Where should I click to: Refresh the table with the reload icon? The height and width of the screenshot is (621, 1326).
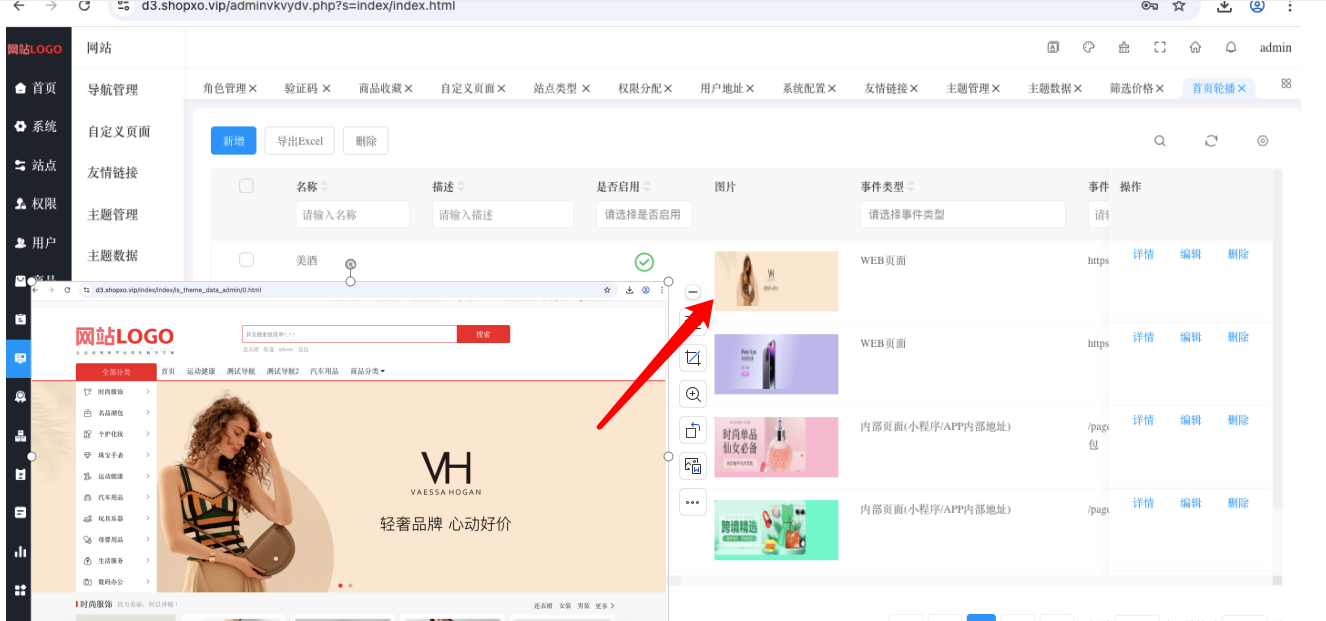1211,141
